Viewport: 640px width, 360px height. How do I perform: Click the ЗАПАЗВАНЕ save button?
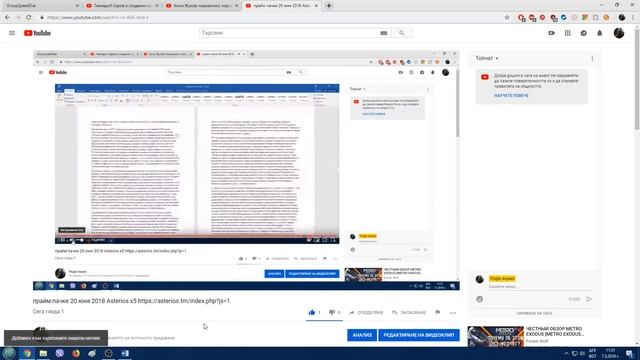409,313
